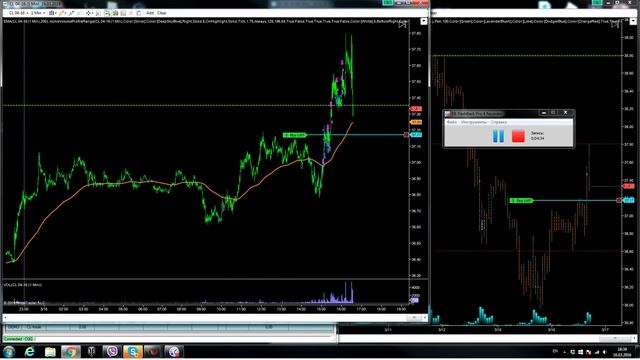Click the recording time readout in recorder
The width and height of the screenshot is (640, 360).
(x=538, y=138)
